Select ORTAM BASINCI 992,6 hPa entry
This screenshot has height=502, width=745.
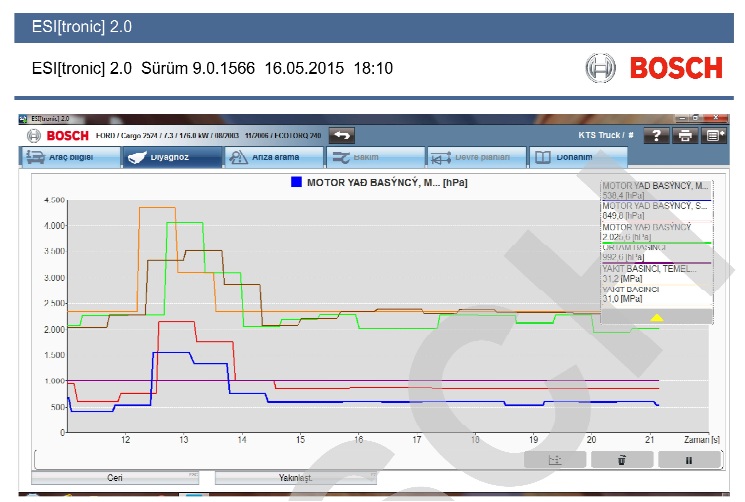coord(656,253)
